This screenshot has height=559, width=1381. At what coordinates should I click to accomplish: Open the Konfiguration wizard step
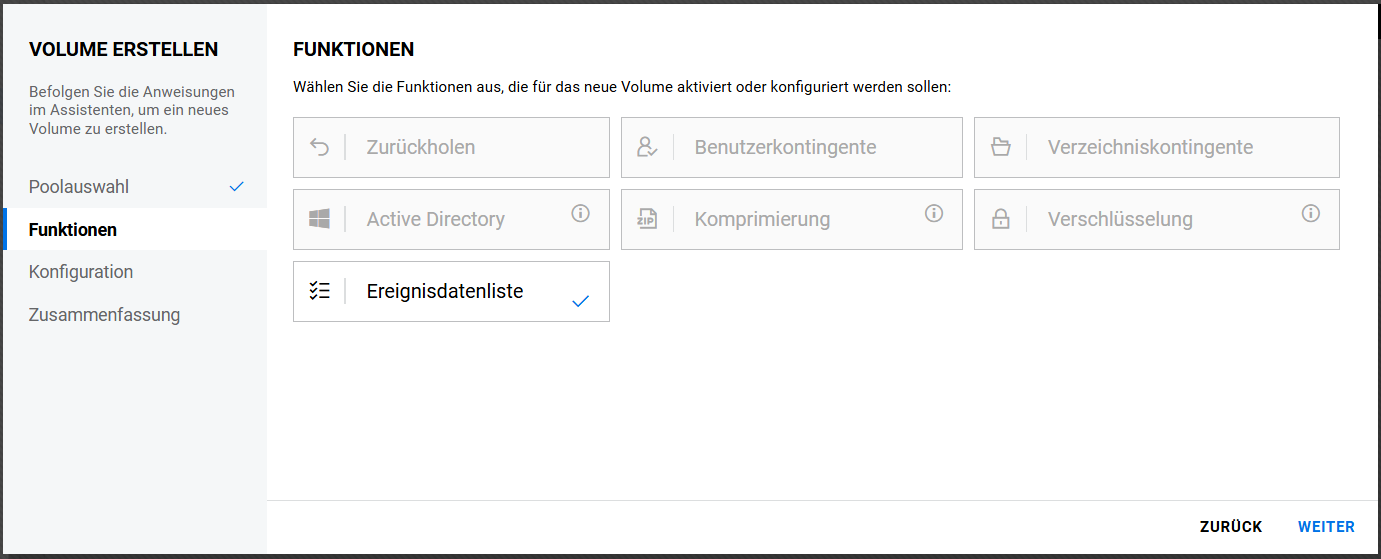(81, 272)
